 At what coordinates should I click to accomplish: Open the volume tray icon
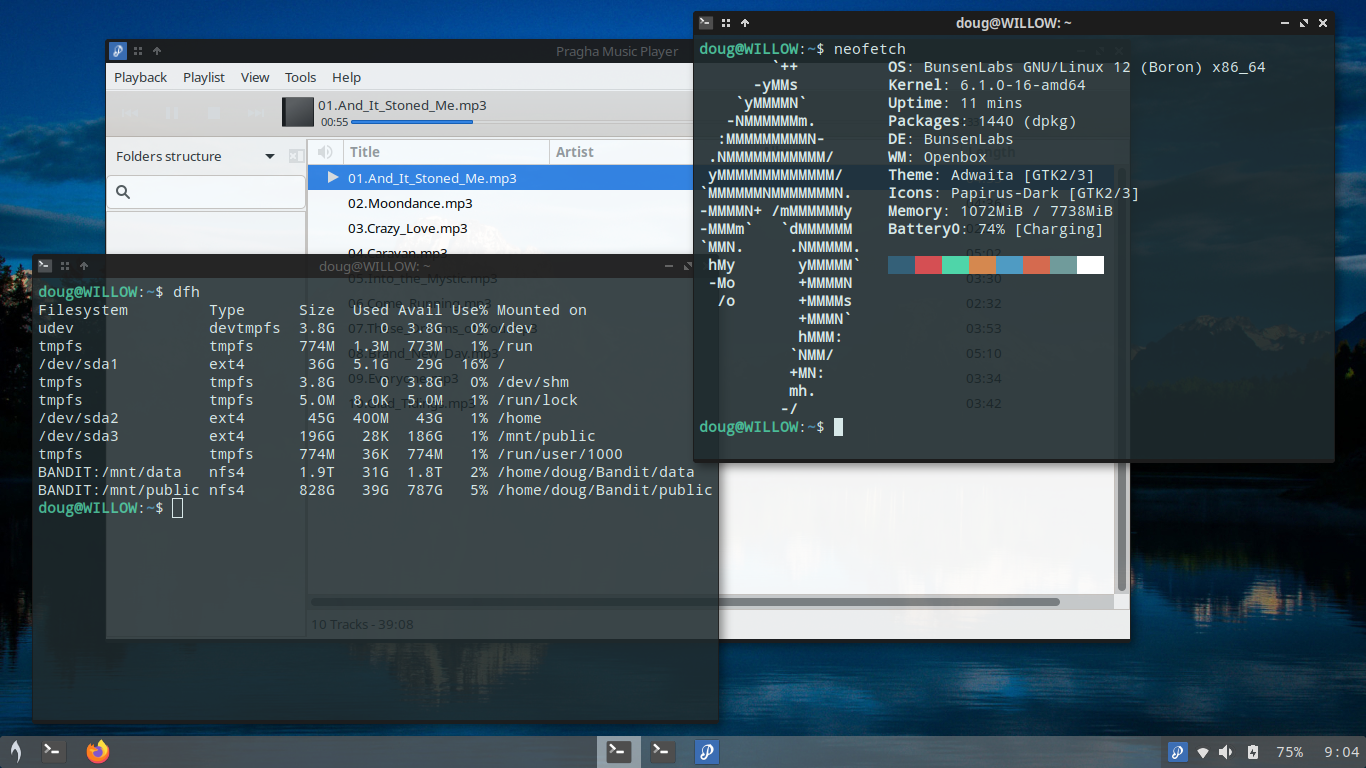[x=1228, y=752]
